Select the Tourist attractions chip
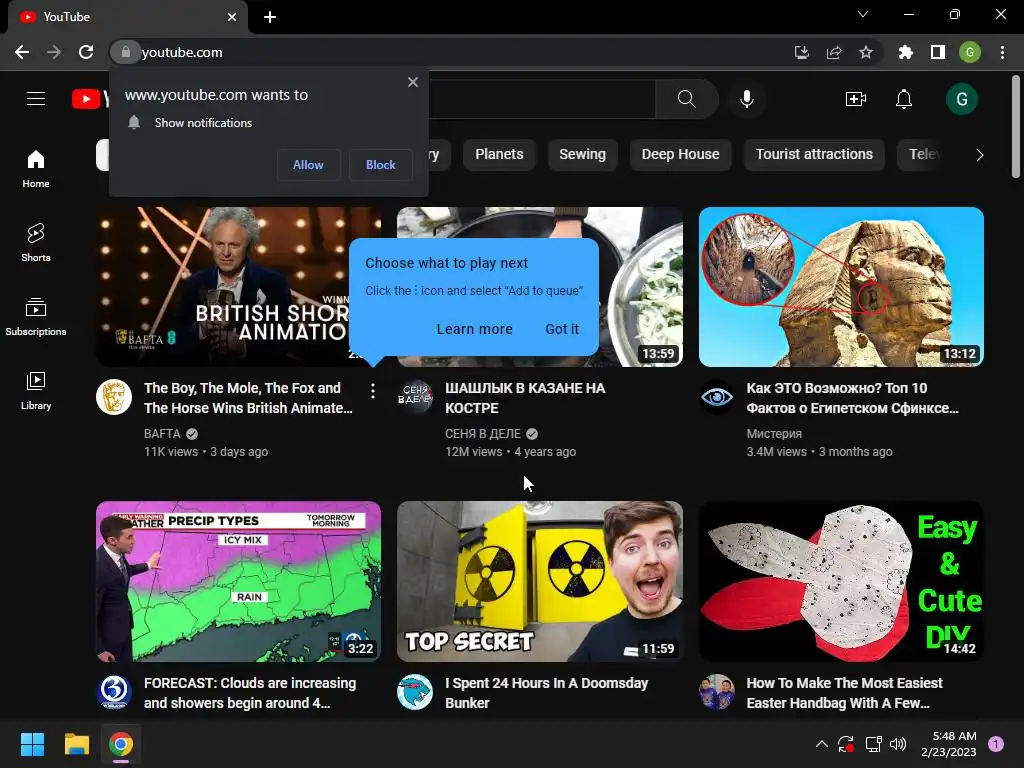Viewport: 1024px width, 768px height. [814, 155]
